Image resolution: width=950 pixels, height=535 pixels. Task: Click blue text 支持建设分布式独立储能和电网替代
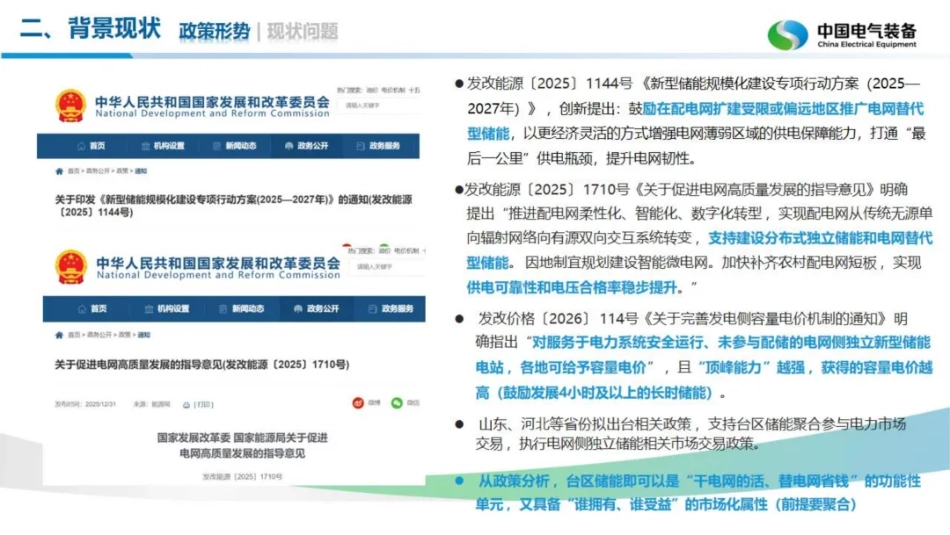tap(820, 238)
